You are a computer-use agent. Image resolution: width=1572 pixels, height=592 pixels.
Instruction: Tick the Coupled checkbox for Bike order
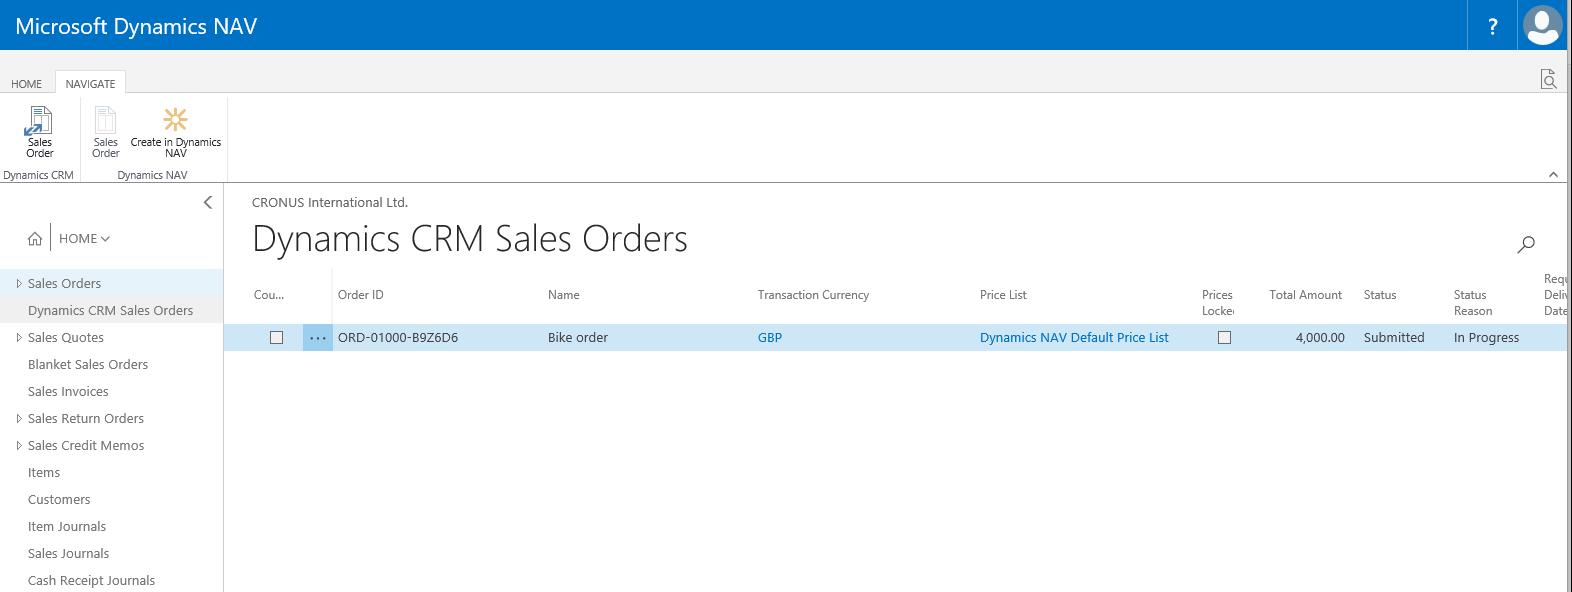pyautogui.click(x=277, y=338)
